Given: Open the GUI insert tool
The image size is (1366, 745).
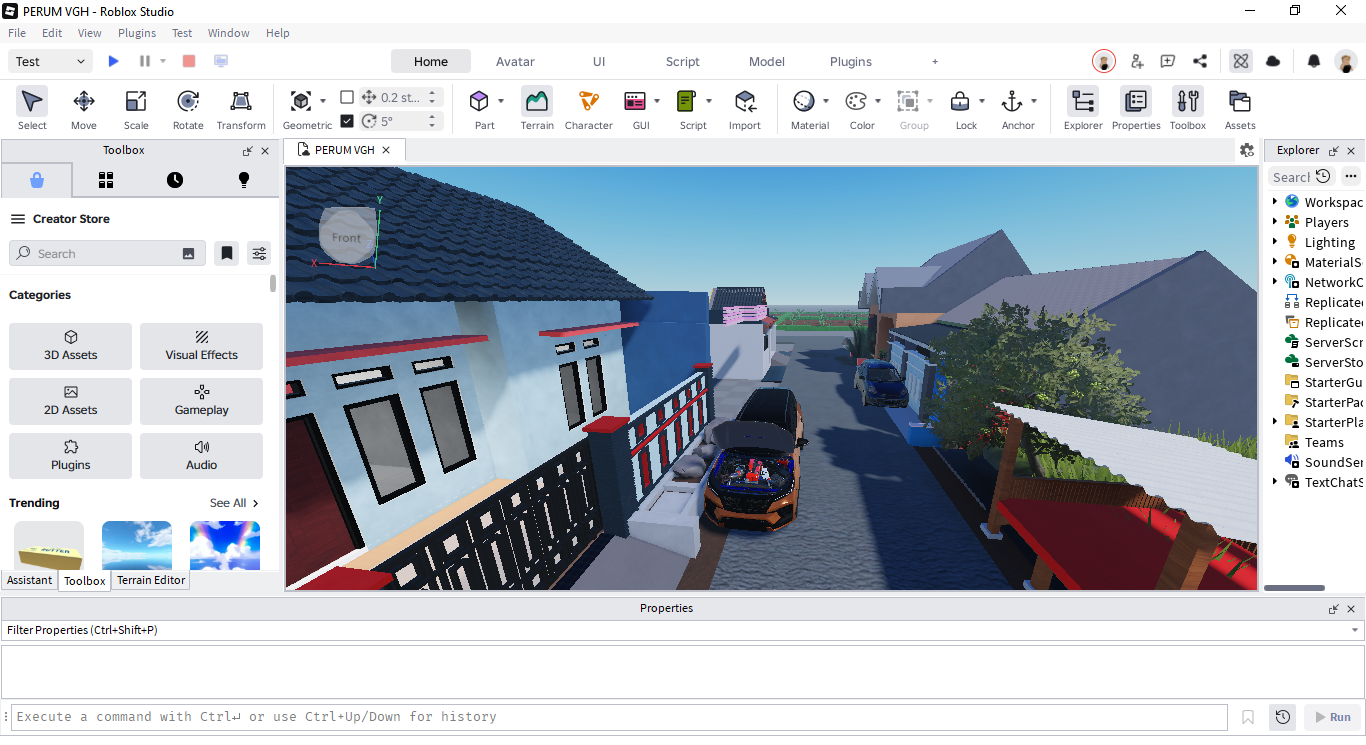Looking at the screenshot, I should [x=635, y=101].
